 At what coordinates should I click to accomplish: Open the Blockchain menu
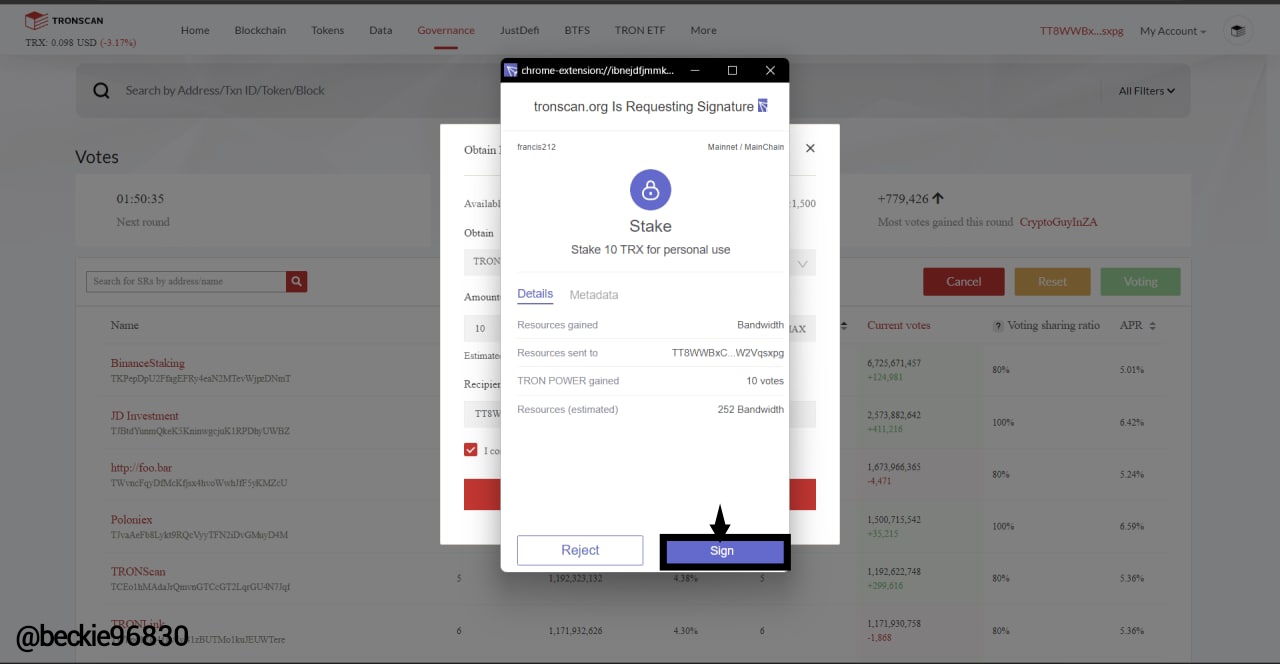[x=260, y=30]
